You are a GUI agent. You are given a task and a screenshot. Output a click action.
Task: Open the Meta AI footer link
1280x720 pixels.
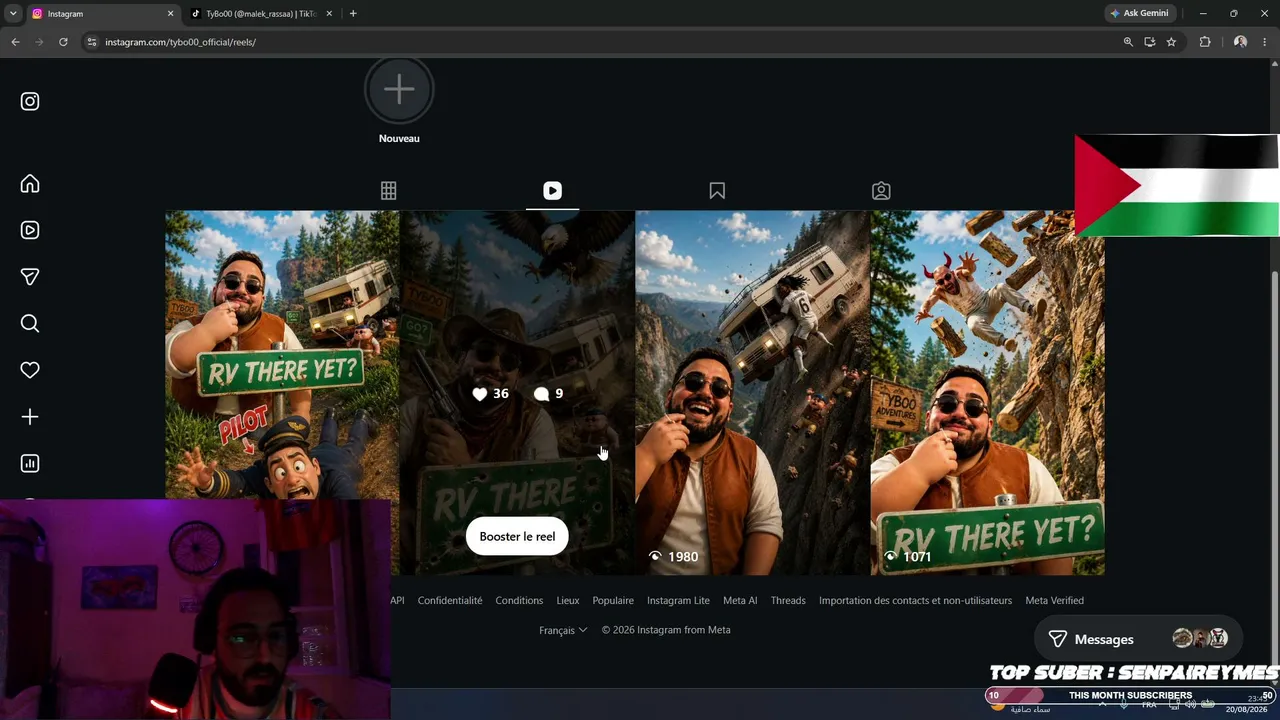(740, 601)
